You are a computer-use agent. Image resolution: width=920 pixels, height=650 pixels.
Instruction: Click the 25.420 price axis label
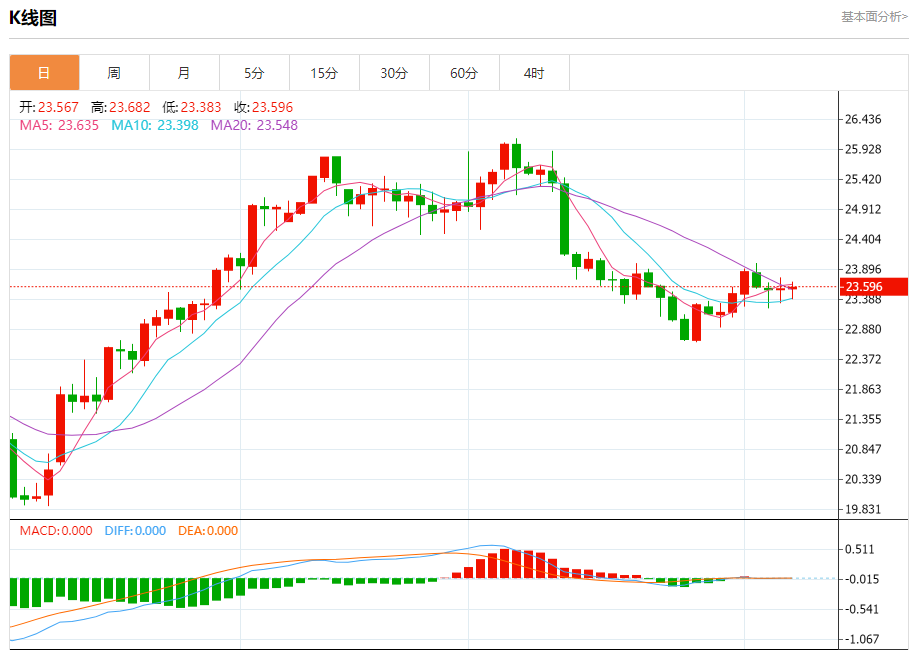click(862, 180)
